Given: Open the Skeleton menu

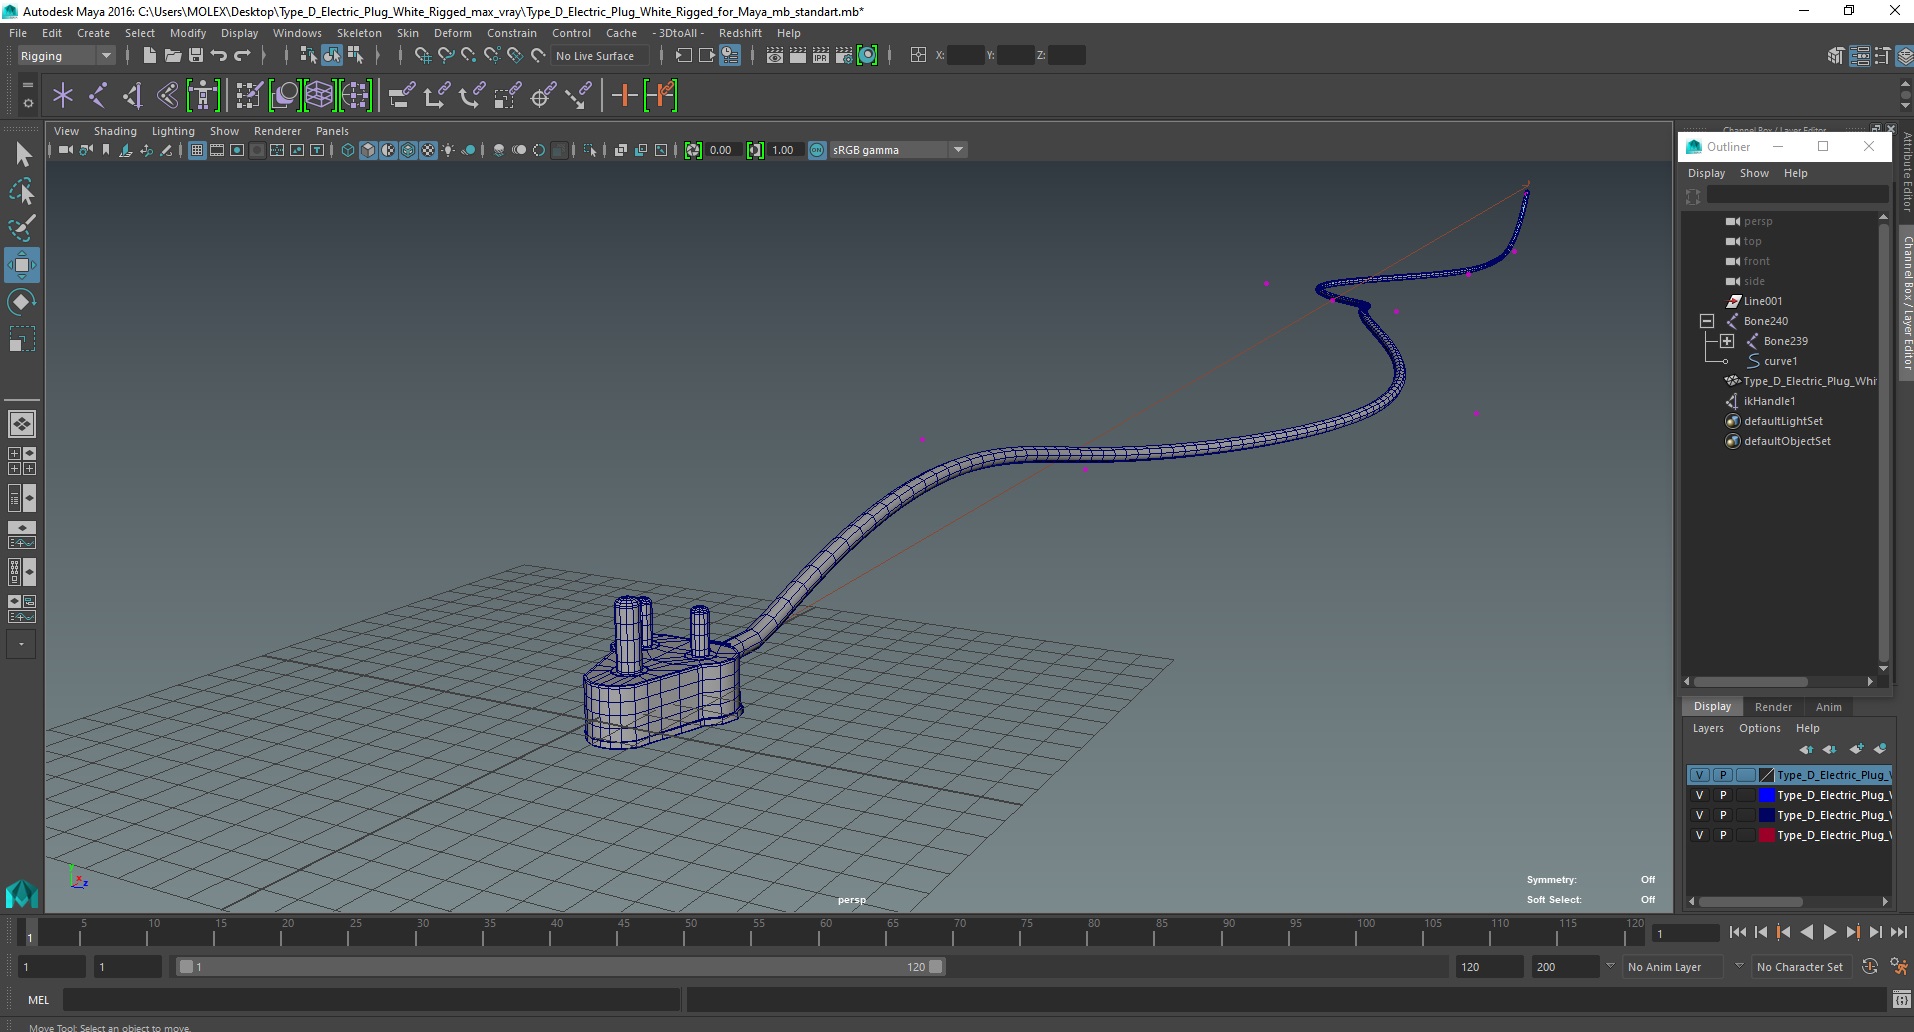Looking at the screenshot, I should tap(359, 33).
